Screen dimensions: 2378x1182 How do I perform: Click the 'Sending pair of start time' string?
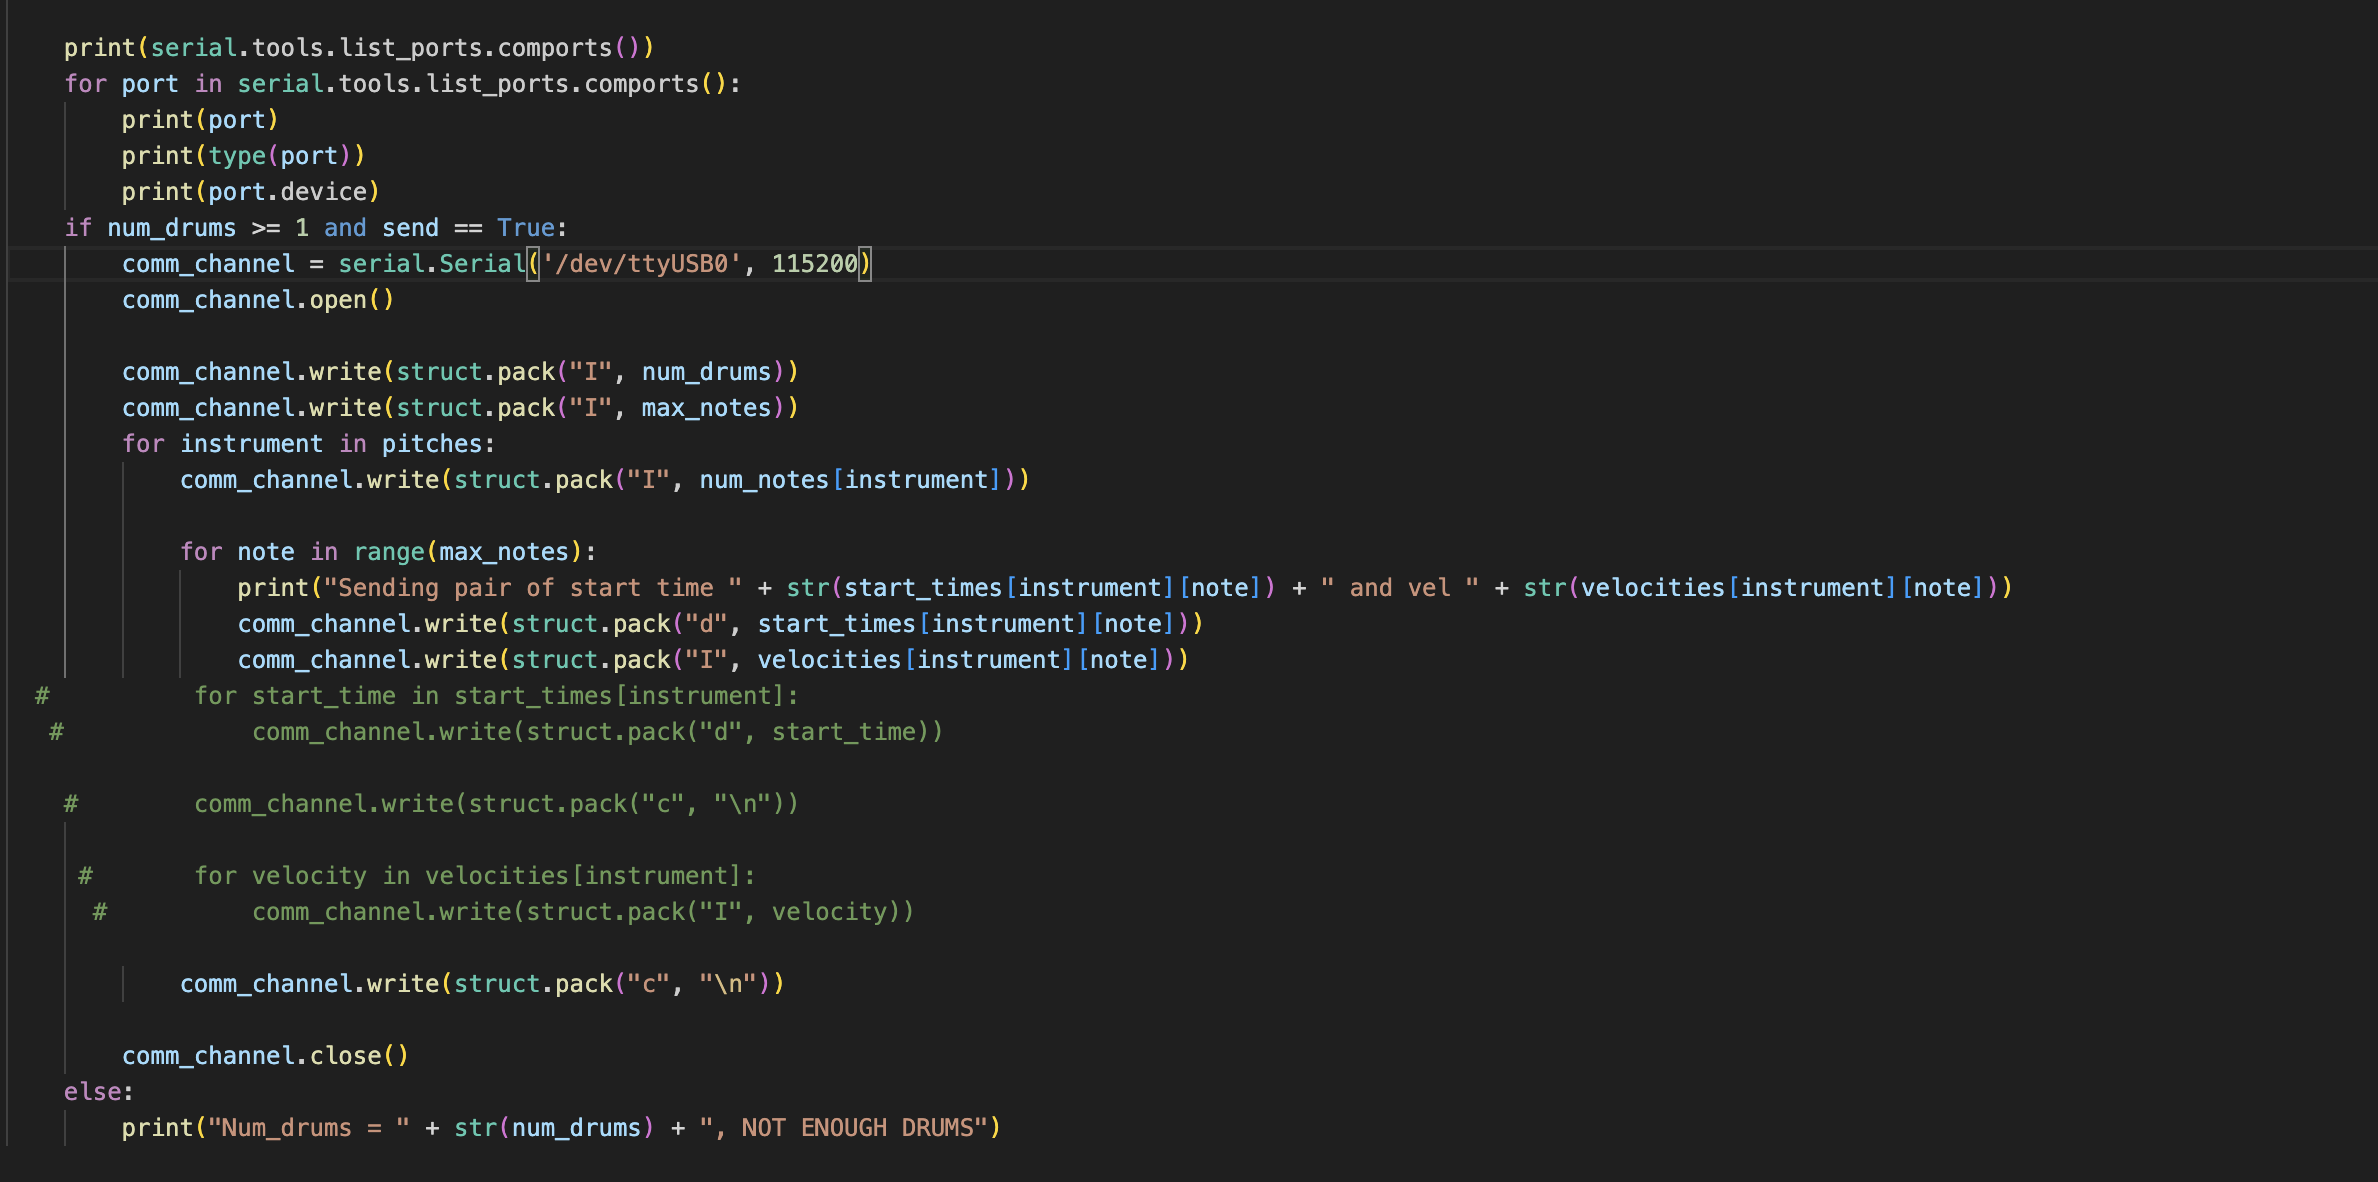(x=532, y=588)
